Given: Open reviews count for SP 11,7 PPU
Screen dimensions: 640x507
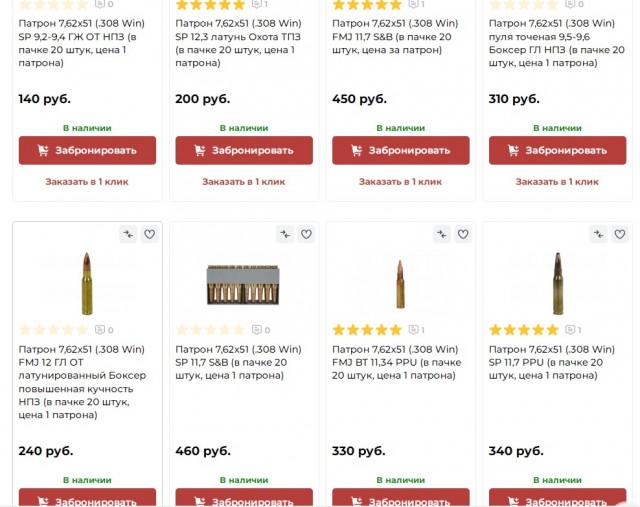Looking at the screenshot, I should [x=574, y=329].
